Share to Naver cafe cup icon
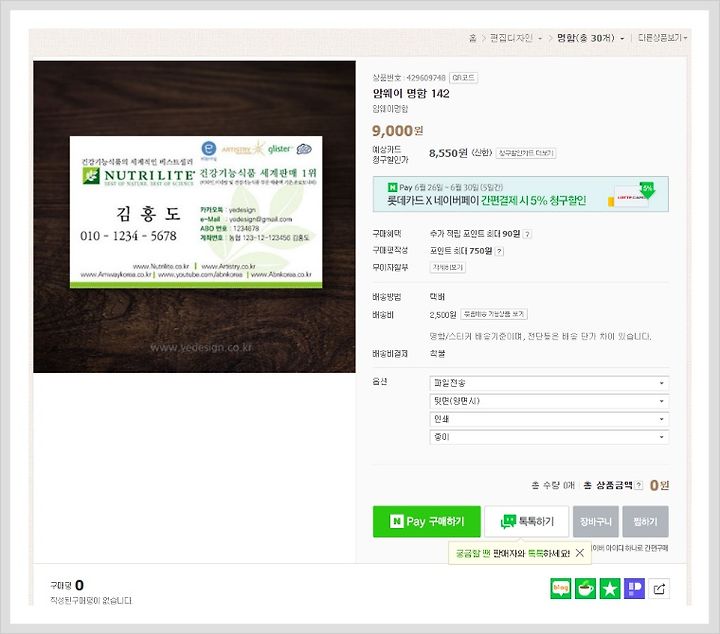720x634 pixels. (x=585, y=589)
